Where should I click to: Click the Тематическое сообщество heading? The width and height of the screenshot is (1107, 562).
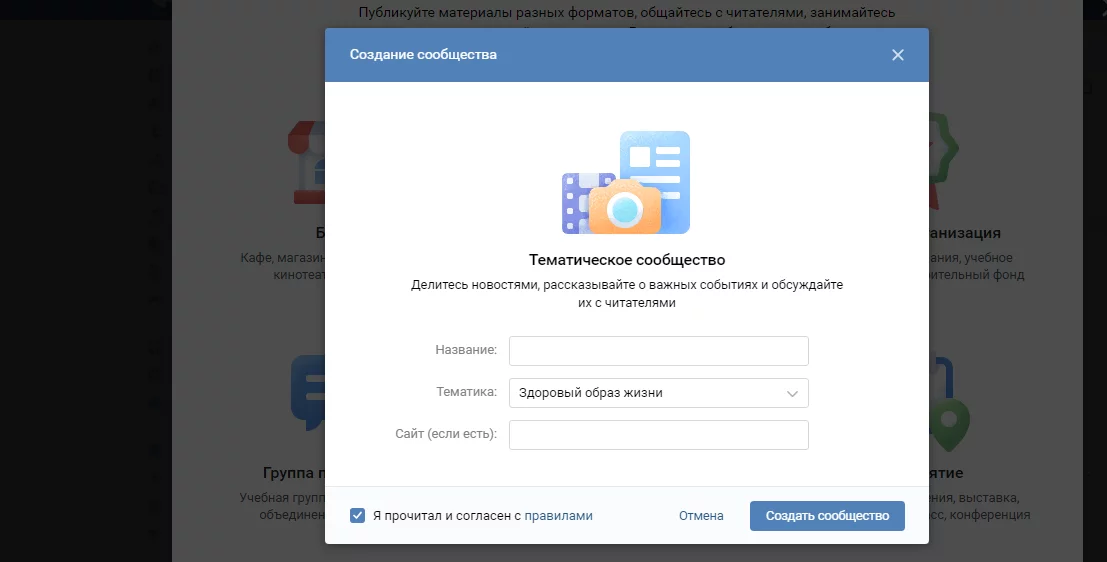pos(627,260)
